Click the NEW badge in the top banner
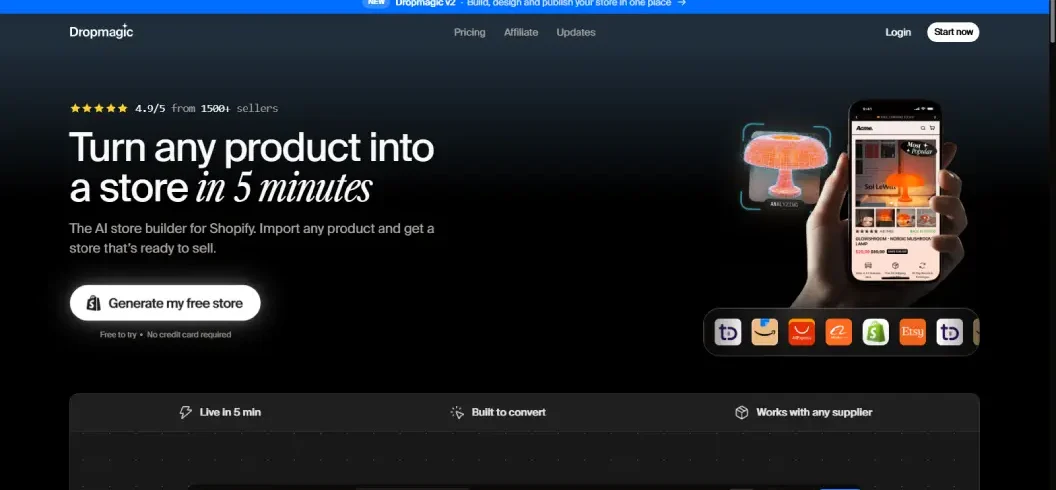 tap(376, 3)
